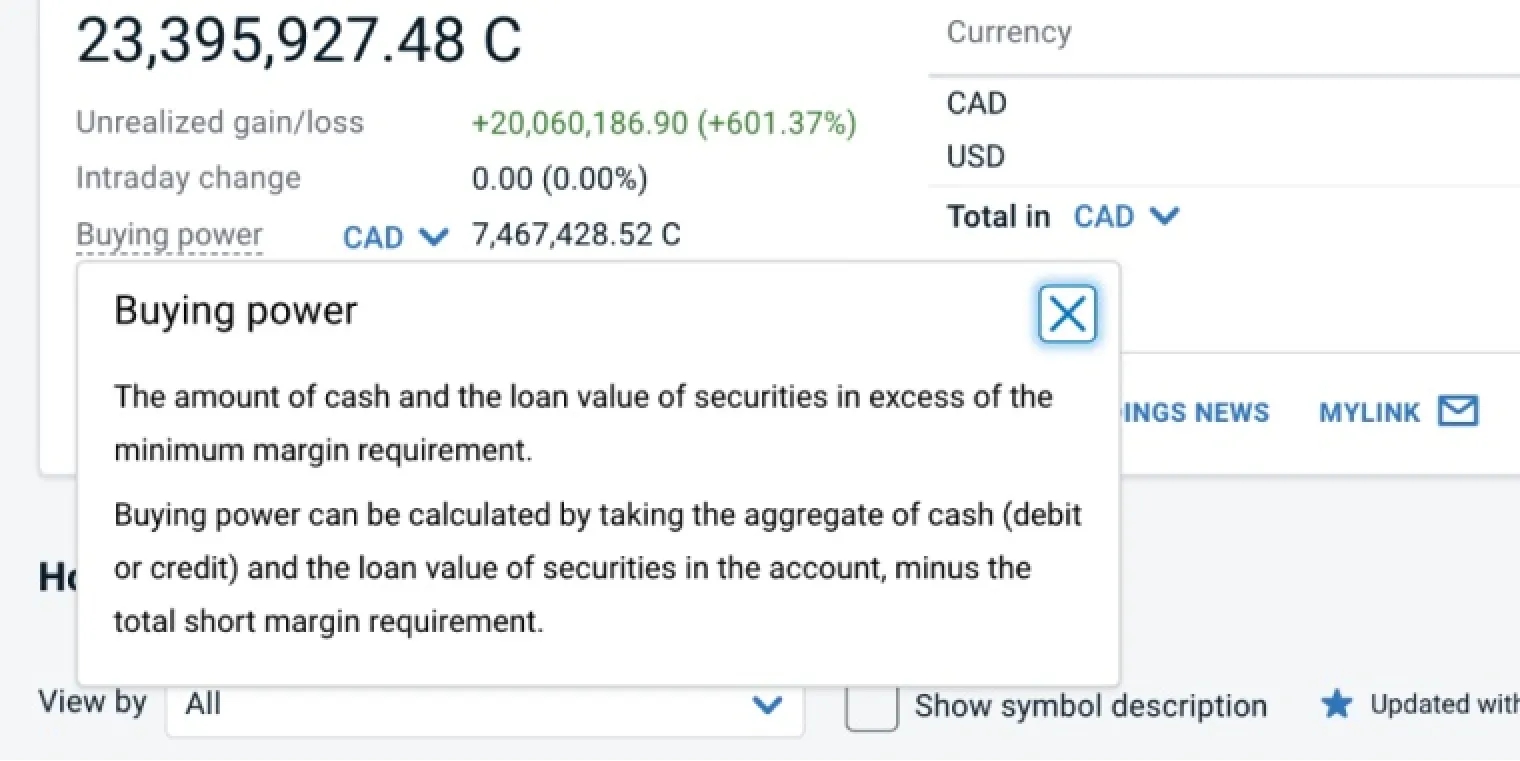The width and height of the screenshot is (1520, 761).
Task: Click the MYLINK envelope icon
Action: (1457, 411)
